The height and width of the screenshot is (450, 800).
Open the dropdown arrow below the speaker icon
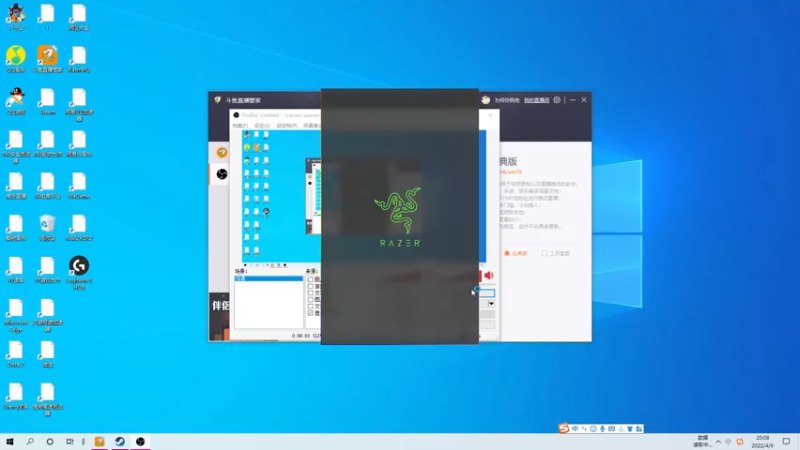coord(491,304)
